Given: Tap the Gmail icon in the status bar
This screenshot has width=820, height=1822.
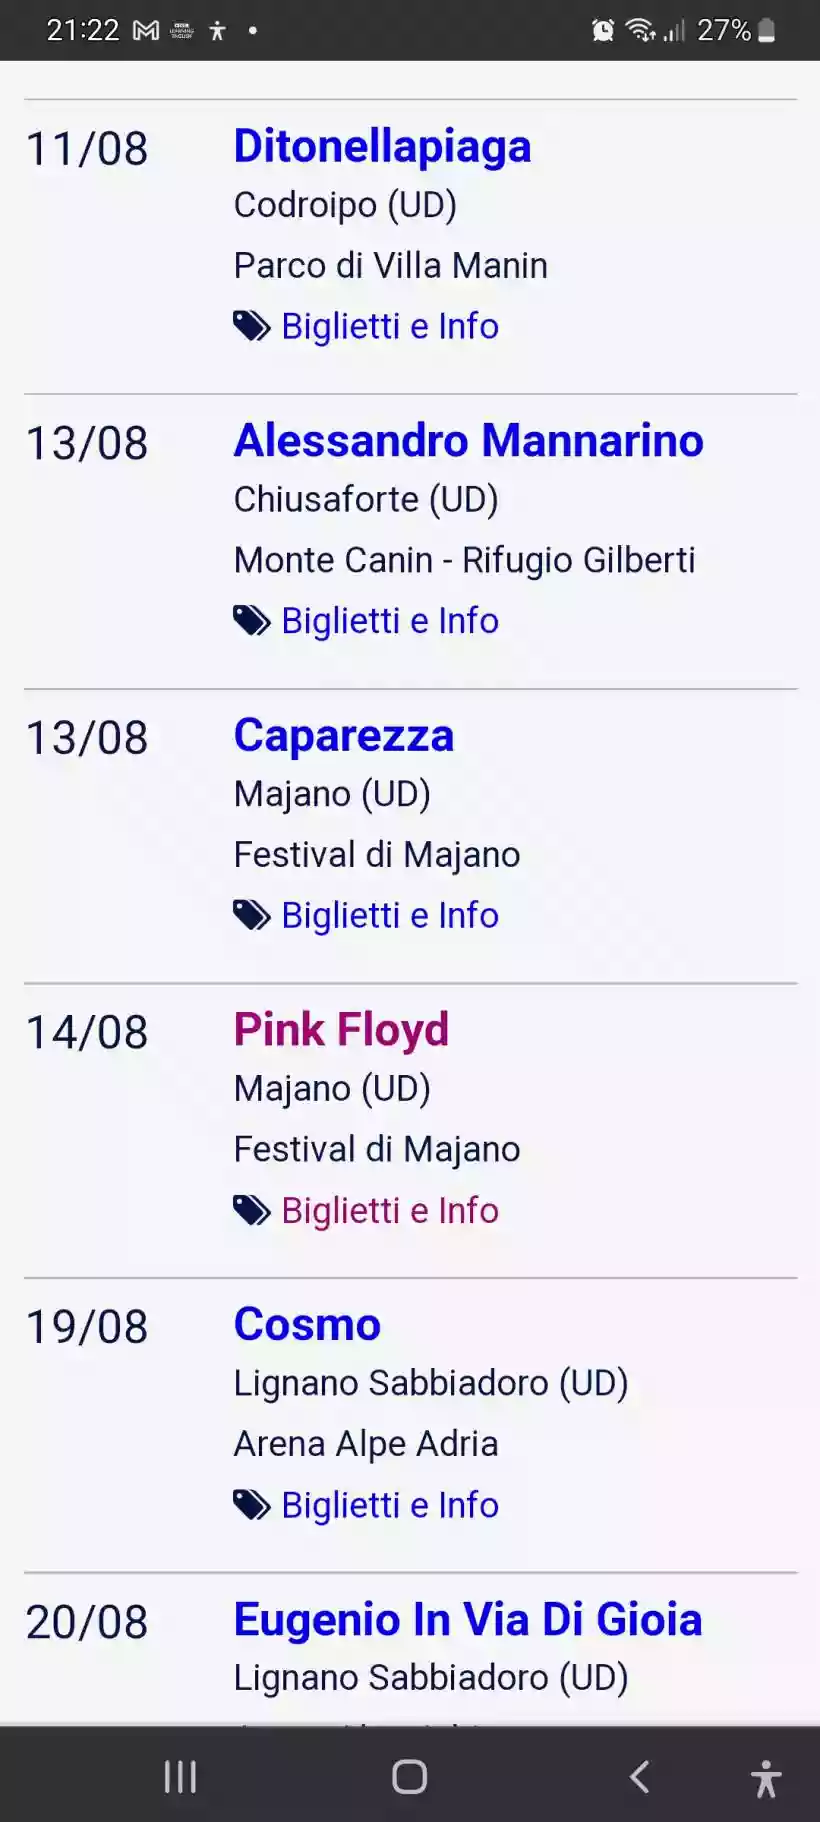Looking at the screenshot, I should tap(146, 29).
